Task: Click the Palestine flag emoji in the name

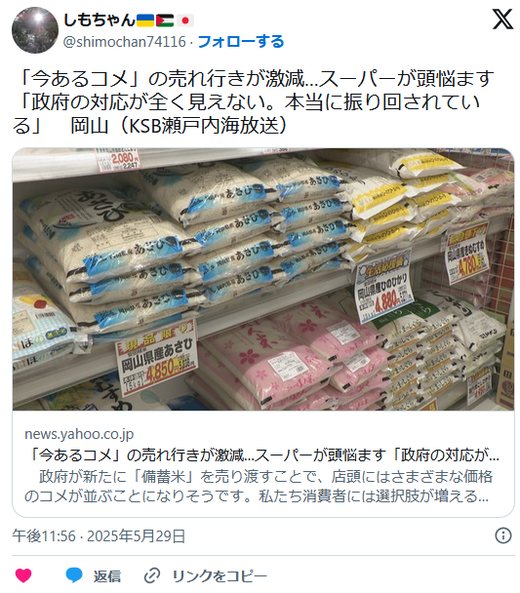Action: tap(165, 20)
